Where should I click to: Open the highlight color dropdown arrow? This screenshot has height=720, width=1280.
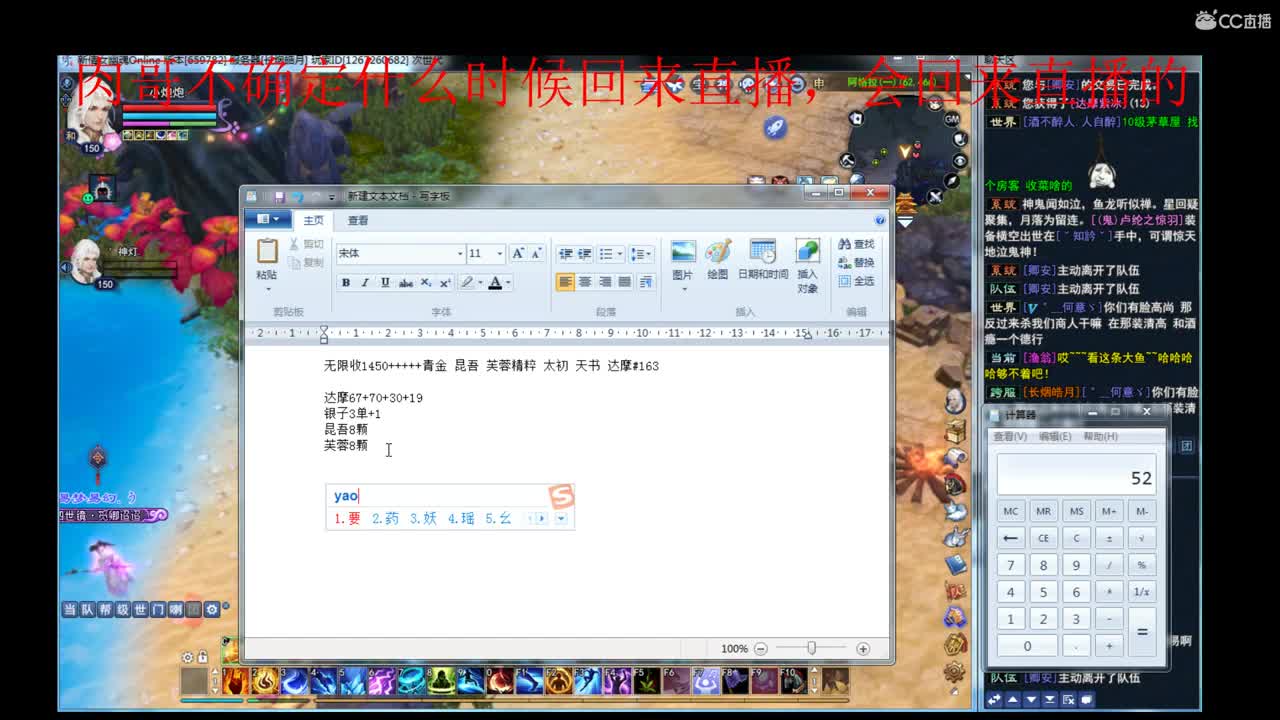(479, 283)
